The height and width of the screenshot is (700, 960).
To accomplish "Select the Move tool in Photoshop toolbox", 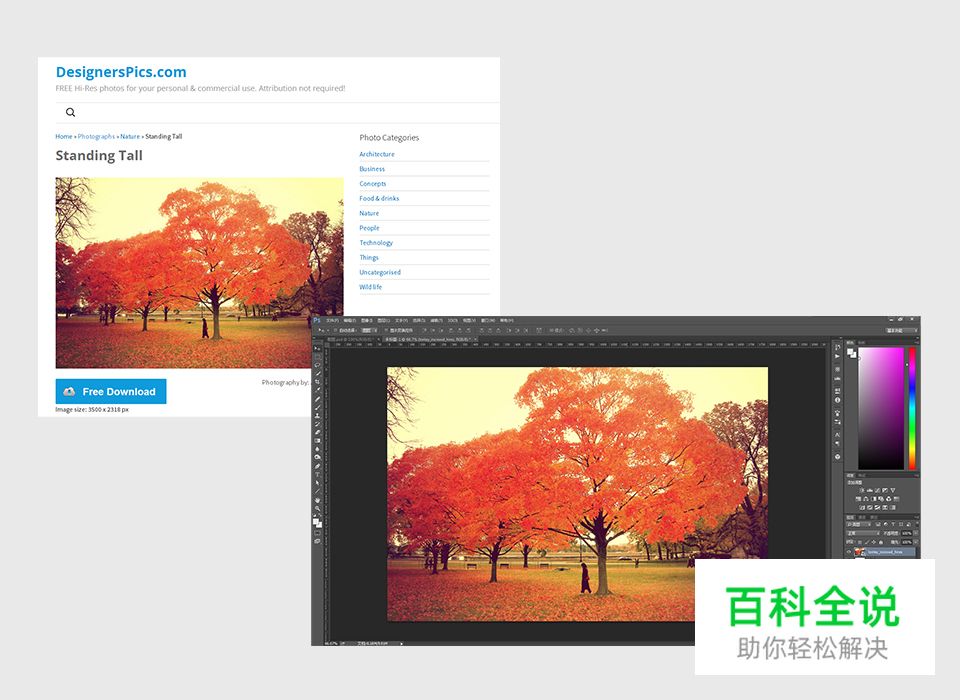I will tap(318, 348).
